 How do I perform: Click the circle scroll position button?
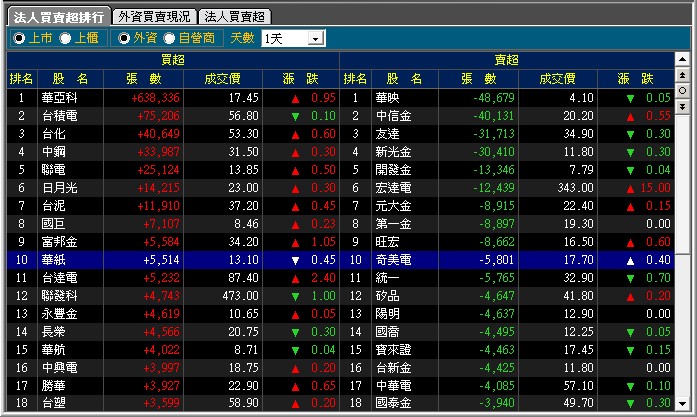click(682, 91)
